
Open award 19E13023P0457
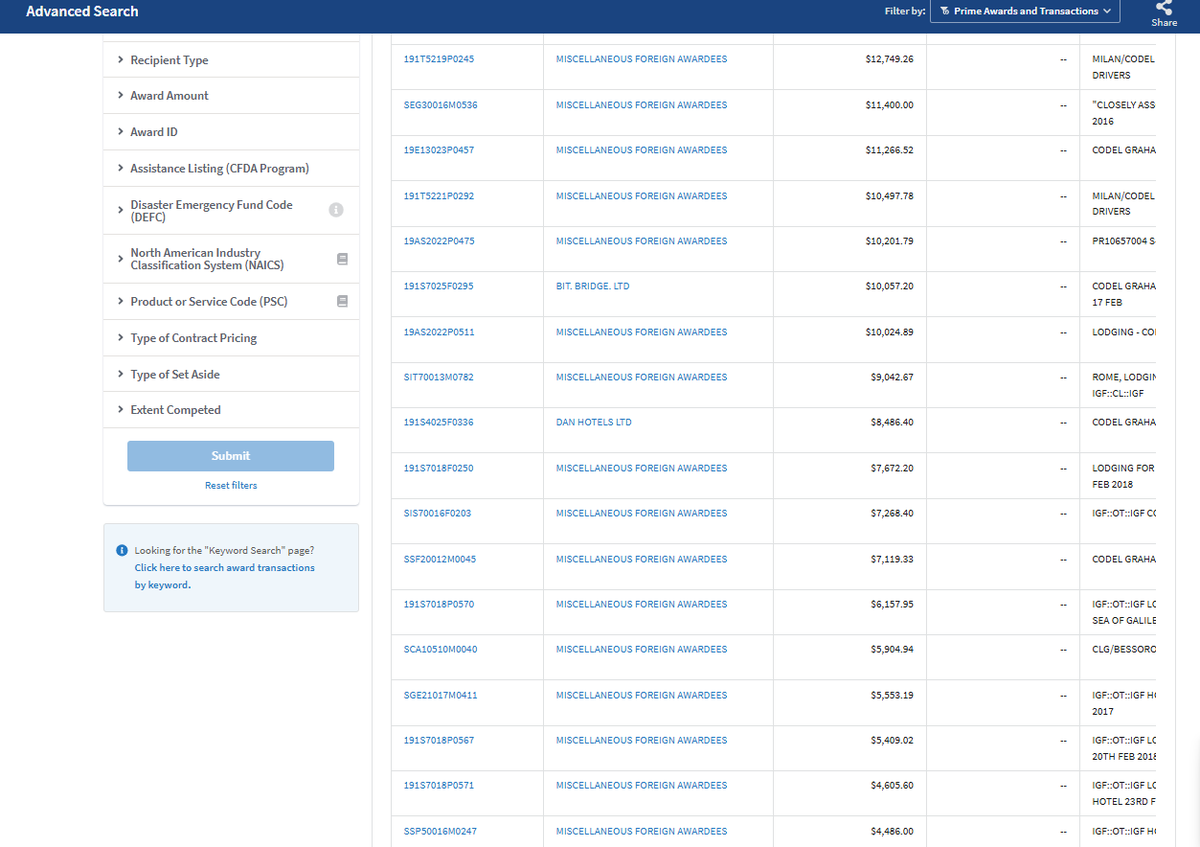pyautogui.click(x=438, y=150)
